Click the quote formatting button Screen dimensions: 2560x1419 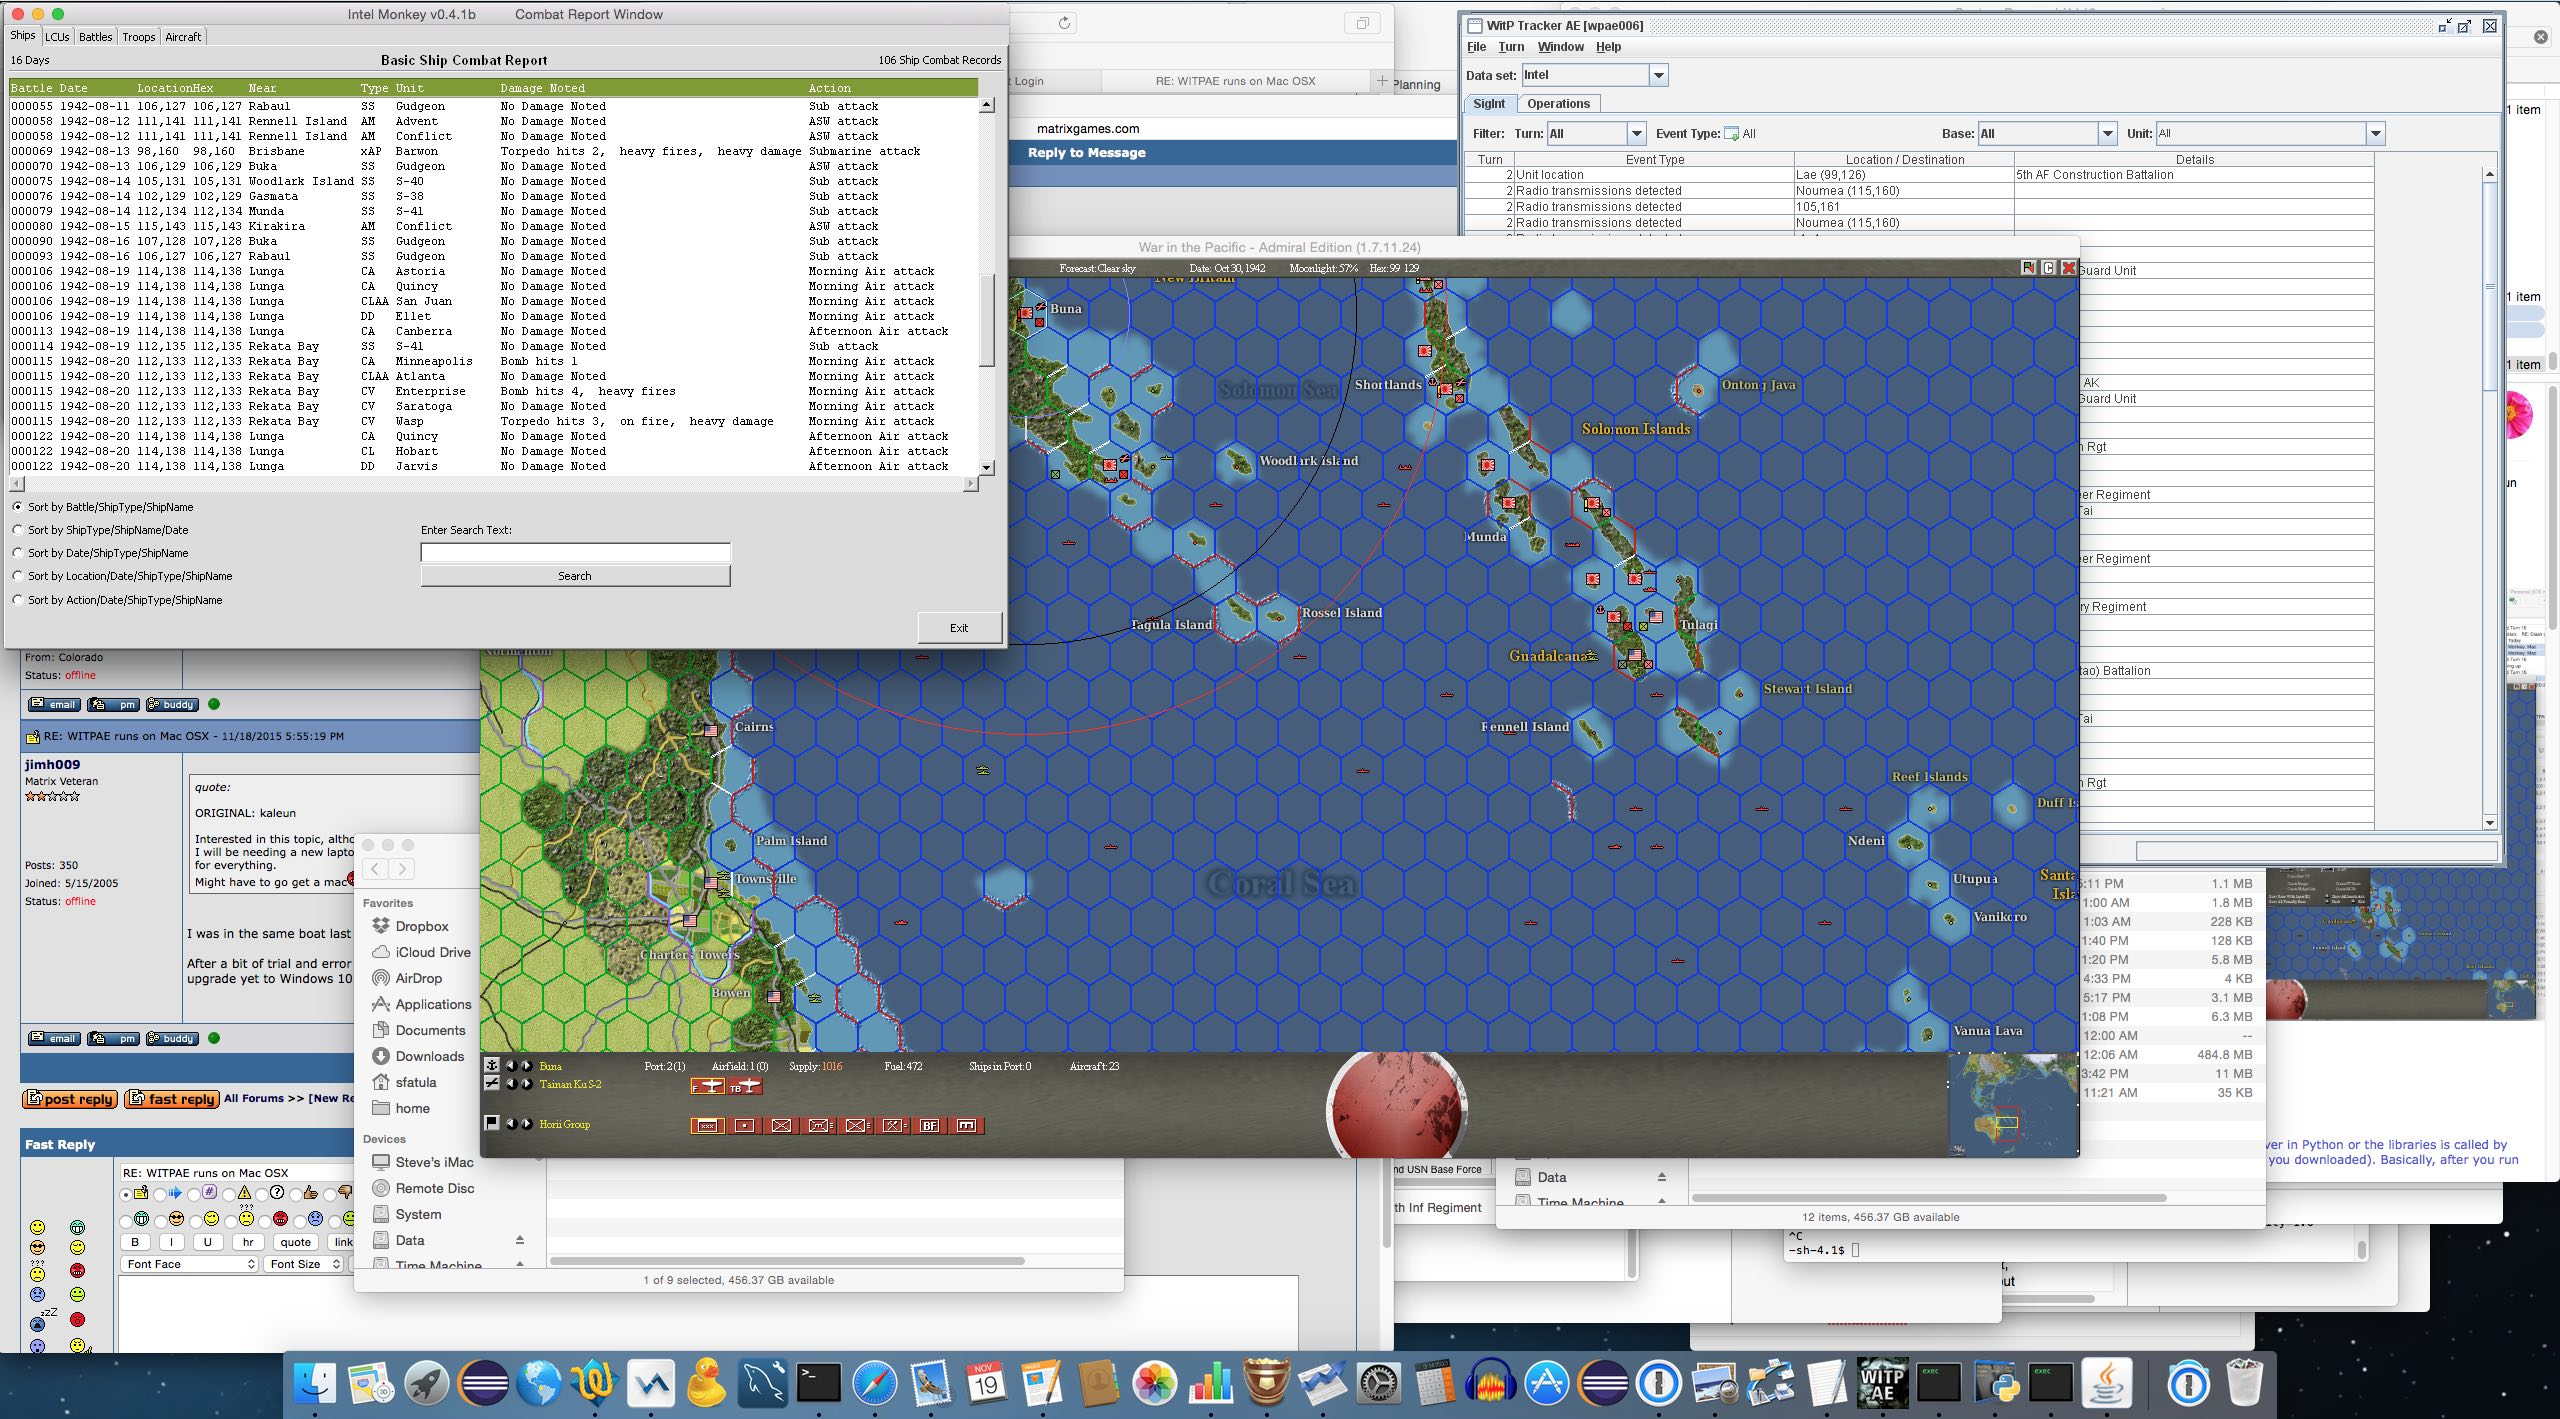[295, 1242]
